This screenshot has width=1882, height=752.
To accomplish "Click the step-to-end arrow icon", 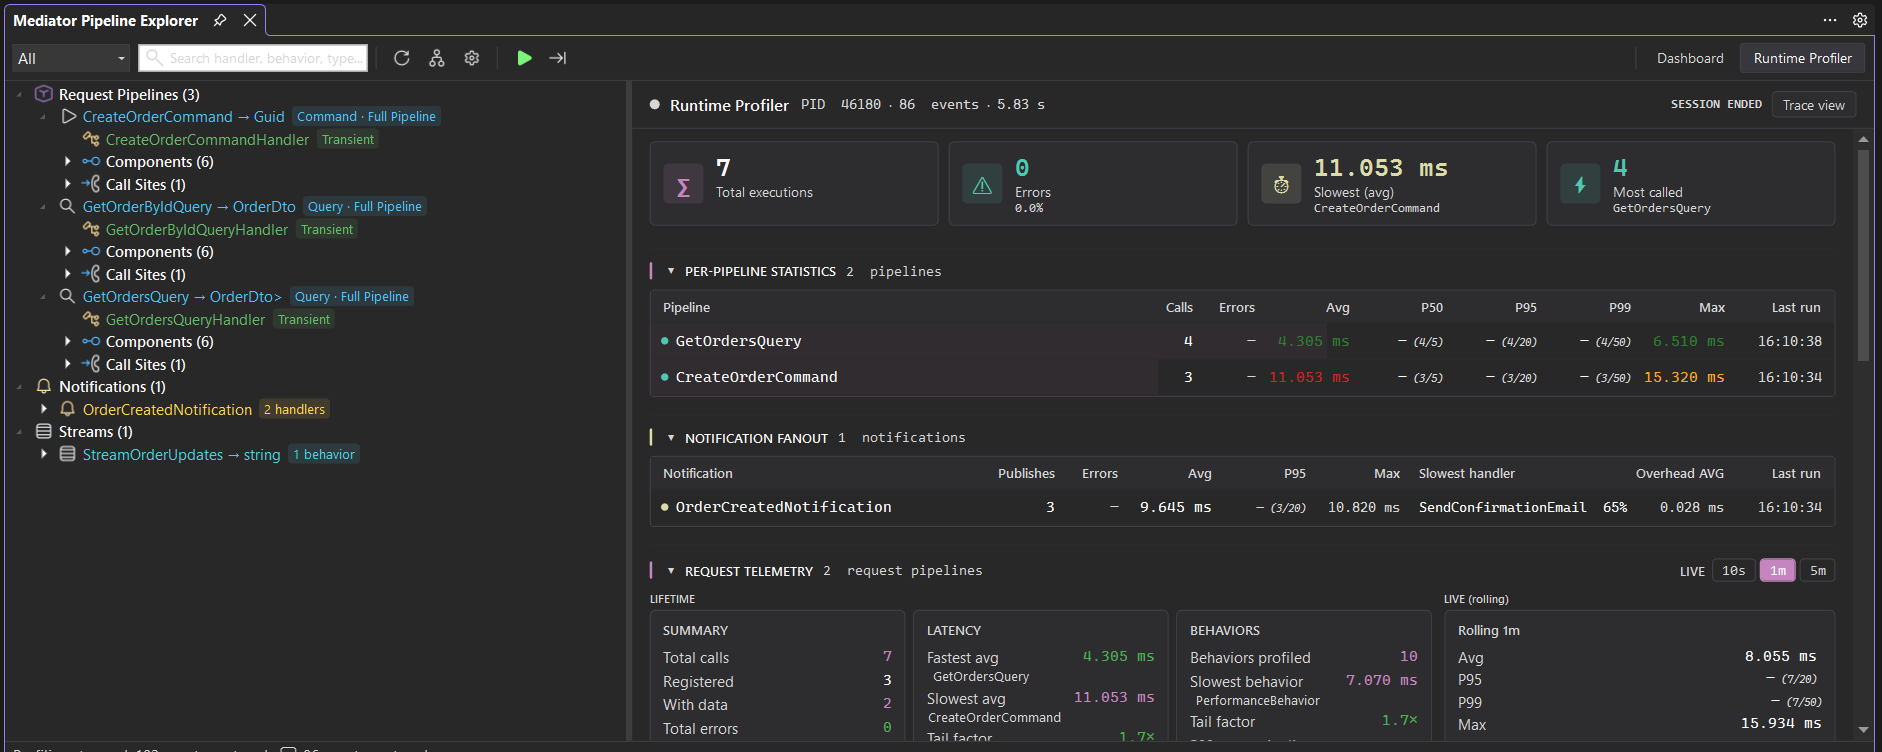I will pyautogui.click(x=558, y=58).
